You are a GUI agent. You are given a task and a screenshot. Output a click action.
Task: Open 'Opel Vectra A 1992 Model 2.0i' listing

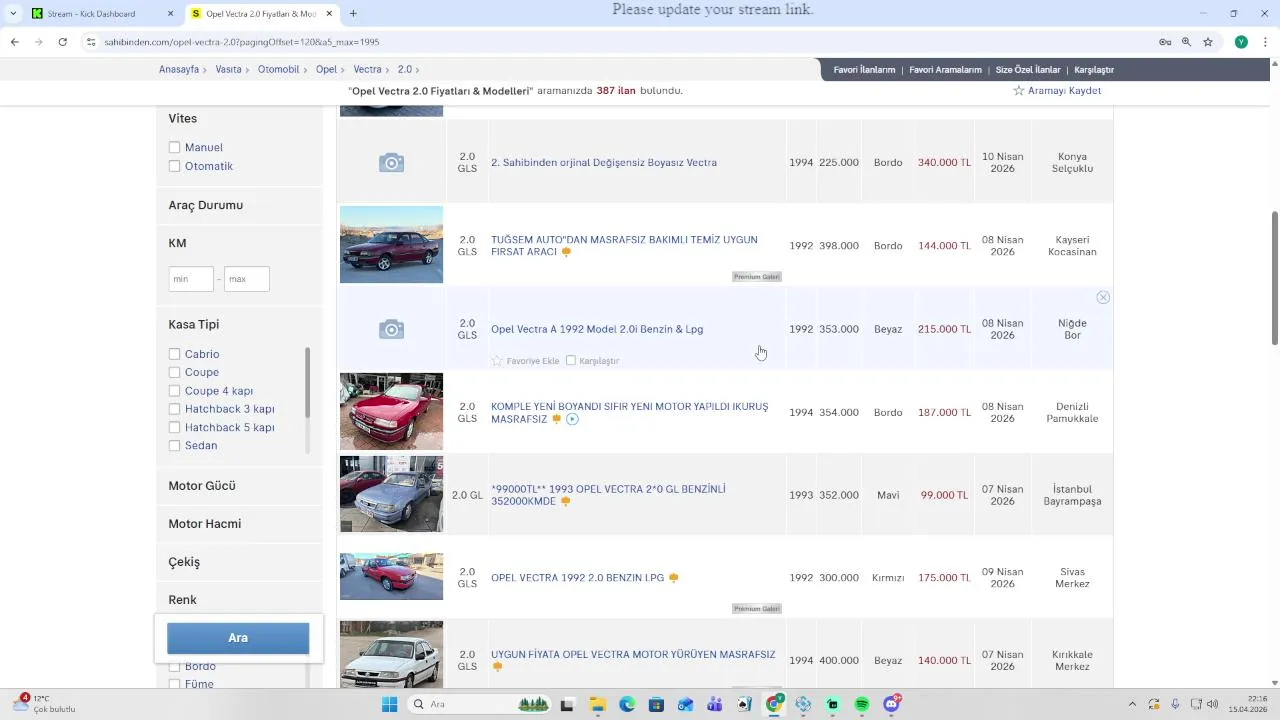point(597,329)
